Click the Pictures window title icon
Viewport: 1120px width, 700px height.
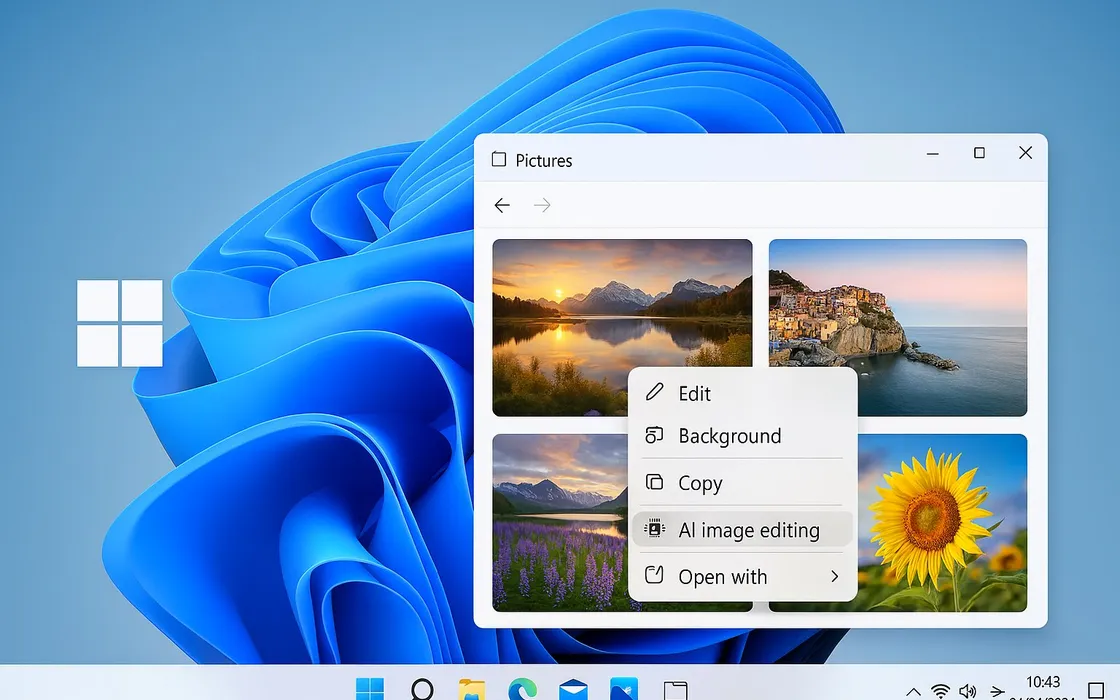pos(499,159)
